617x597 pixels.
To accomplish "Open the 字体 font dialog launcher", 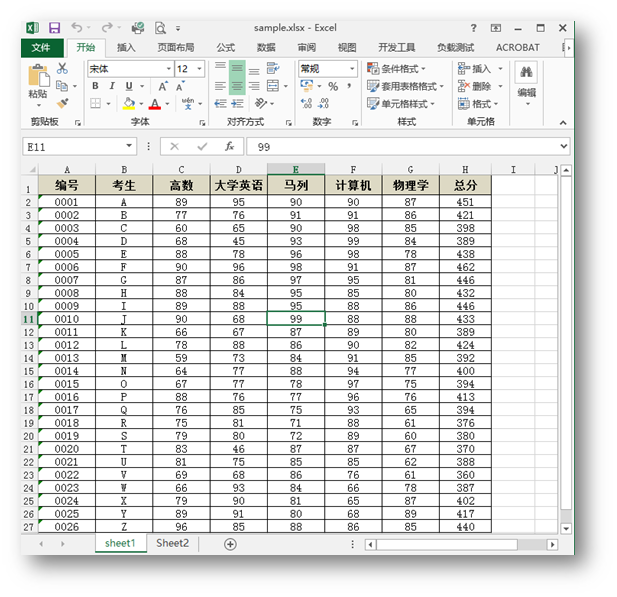I will (x=202, y=123).
